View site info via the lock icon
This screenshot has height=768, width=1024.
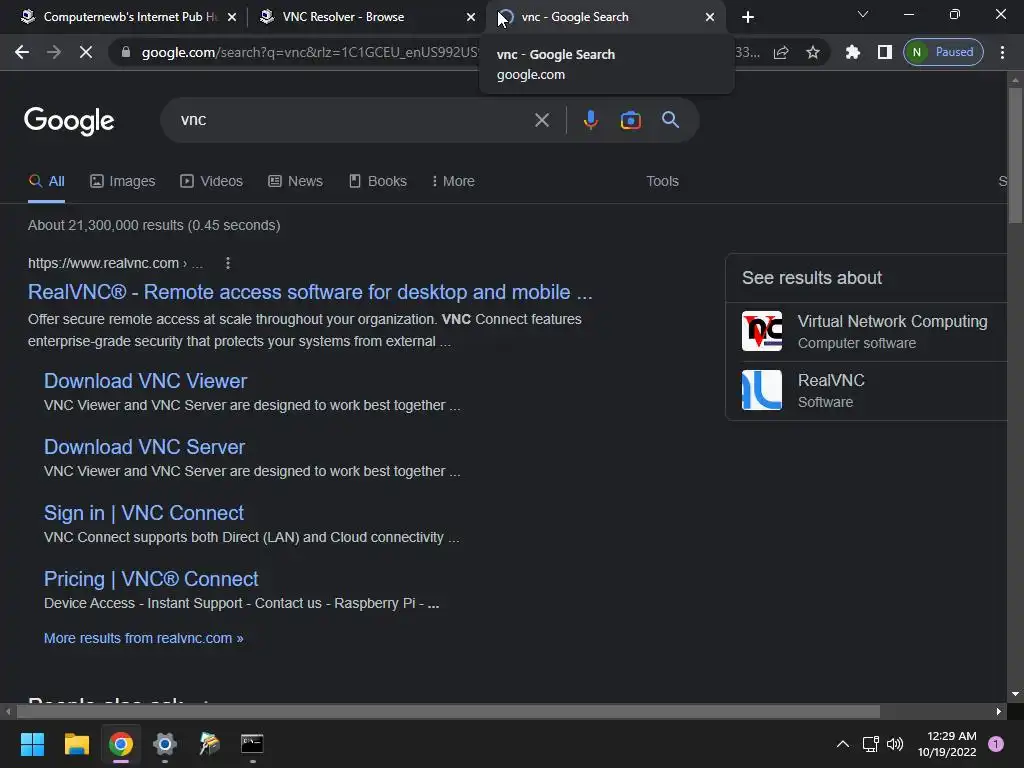point(126,52)
